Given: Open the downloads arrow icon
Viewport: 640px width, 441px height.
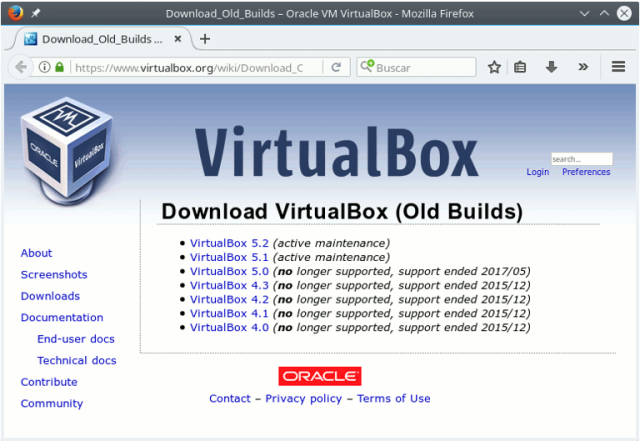Looking at the screenshot, I should (551, 67).
